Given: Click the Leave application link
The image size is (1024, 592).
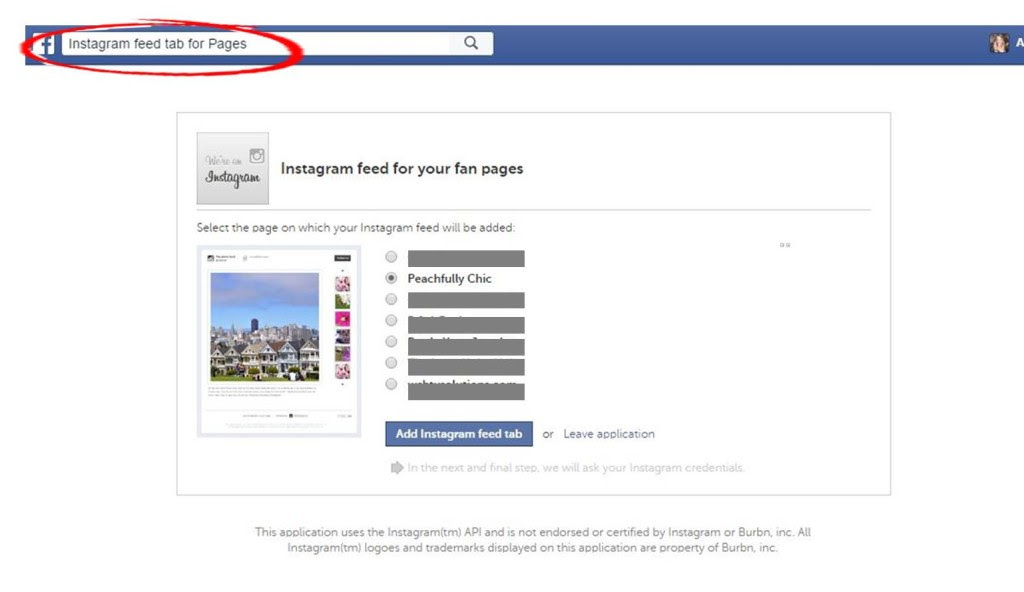Looking at the screenshot, I should 609,434.
